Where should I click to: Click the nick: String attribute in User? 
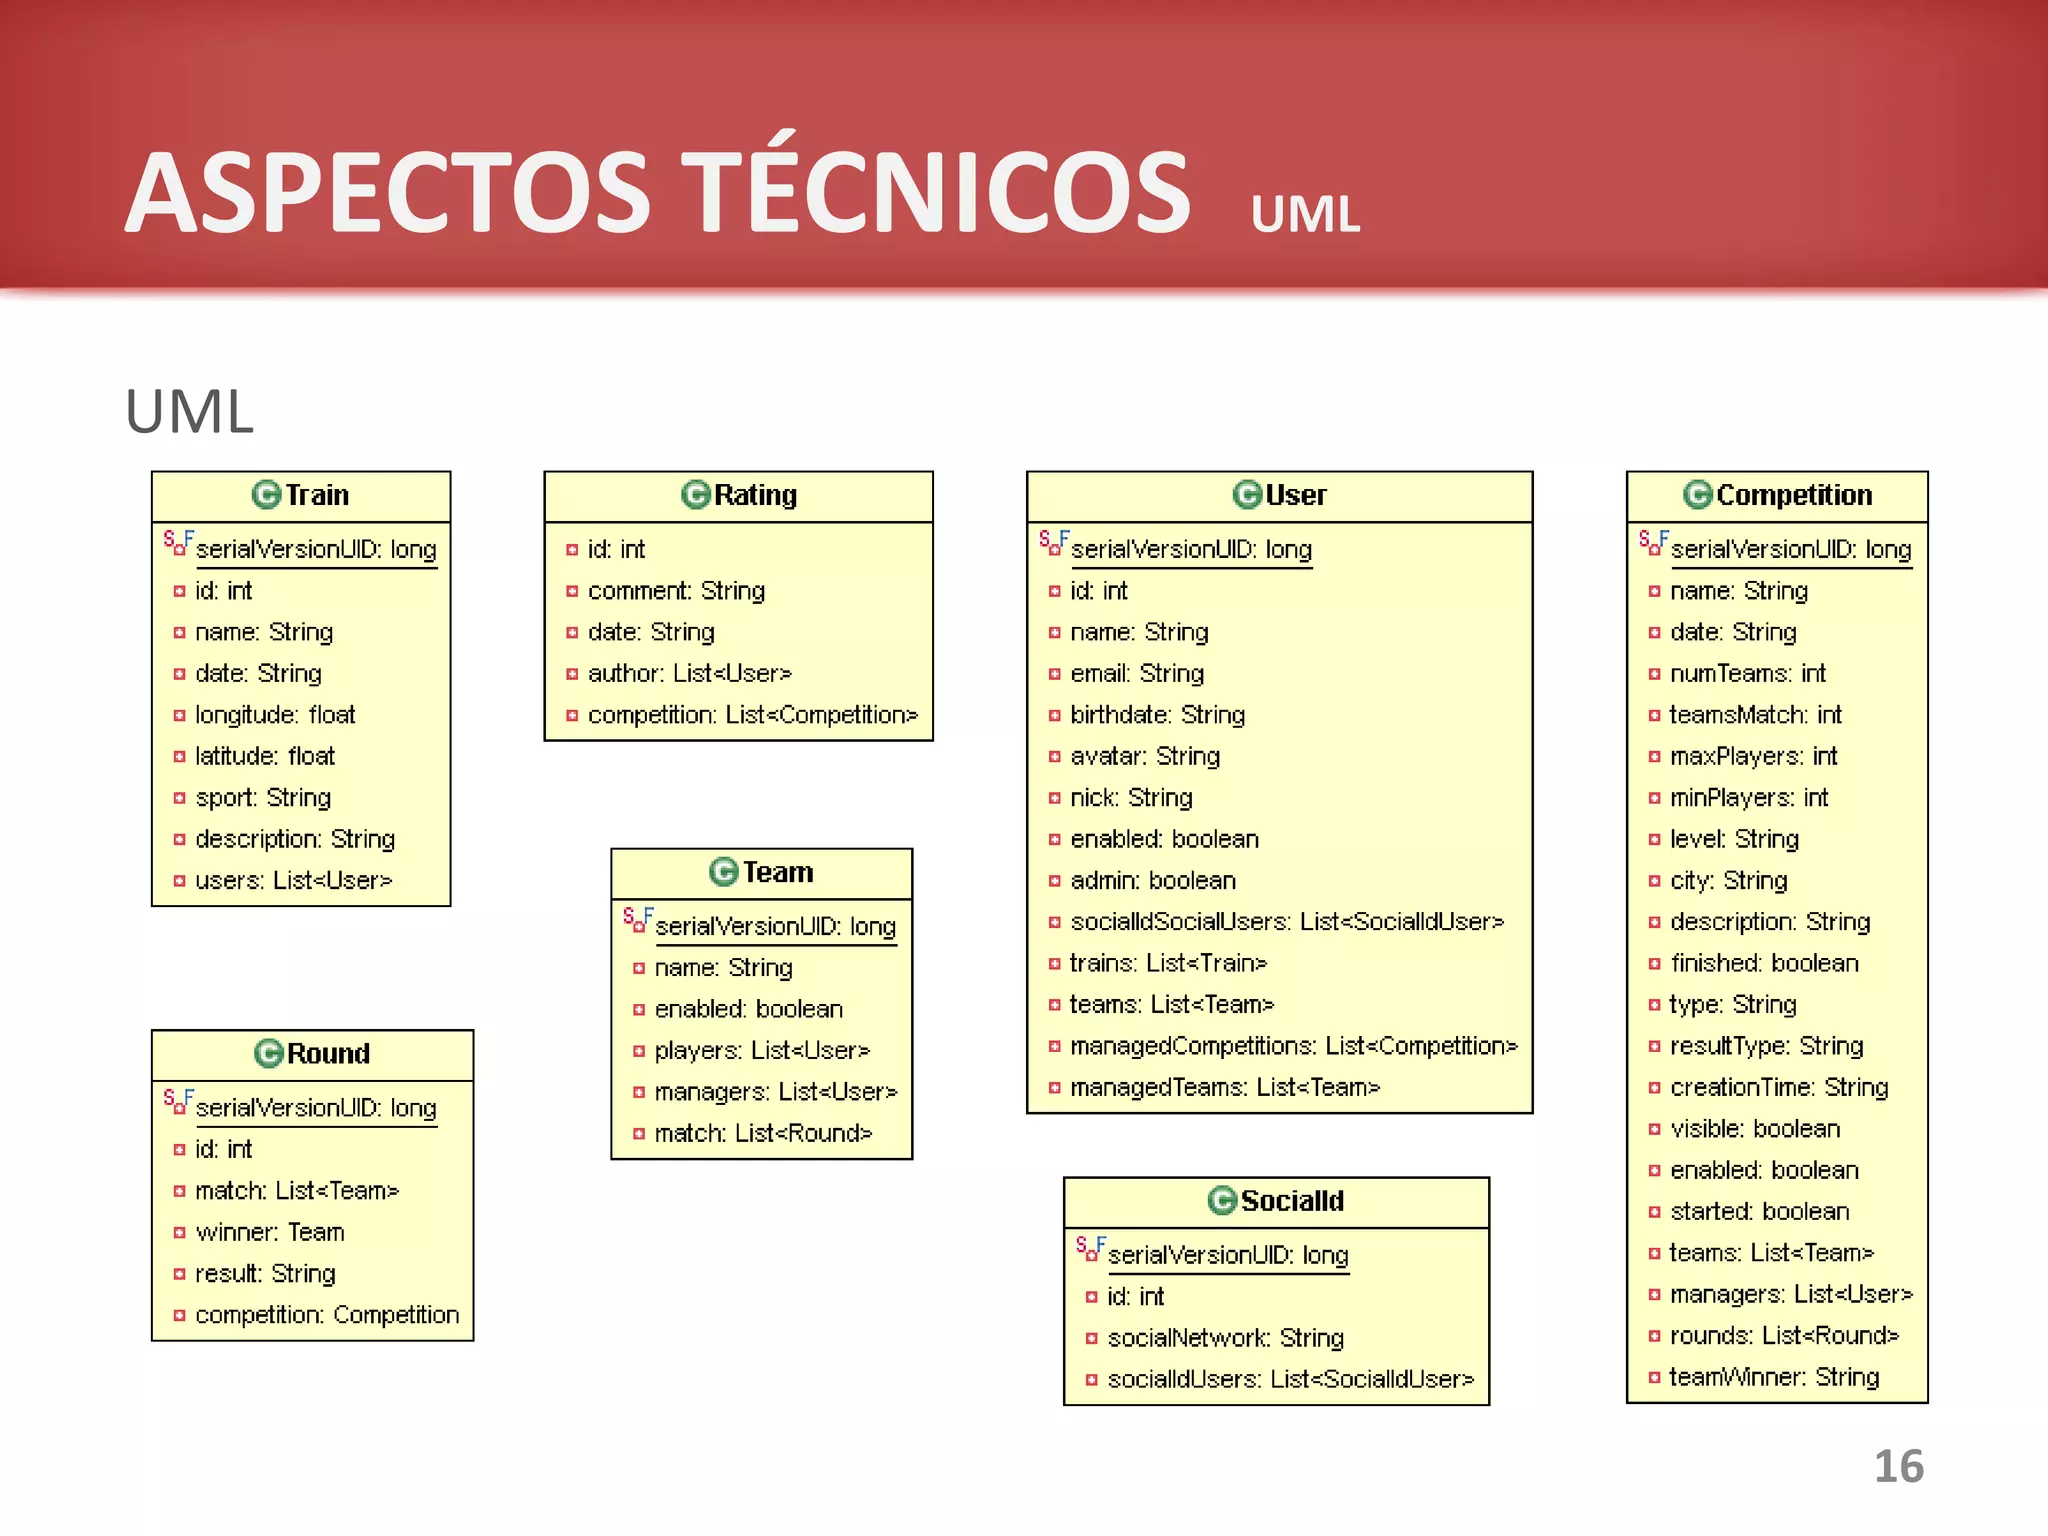coord(1131,798)
